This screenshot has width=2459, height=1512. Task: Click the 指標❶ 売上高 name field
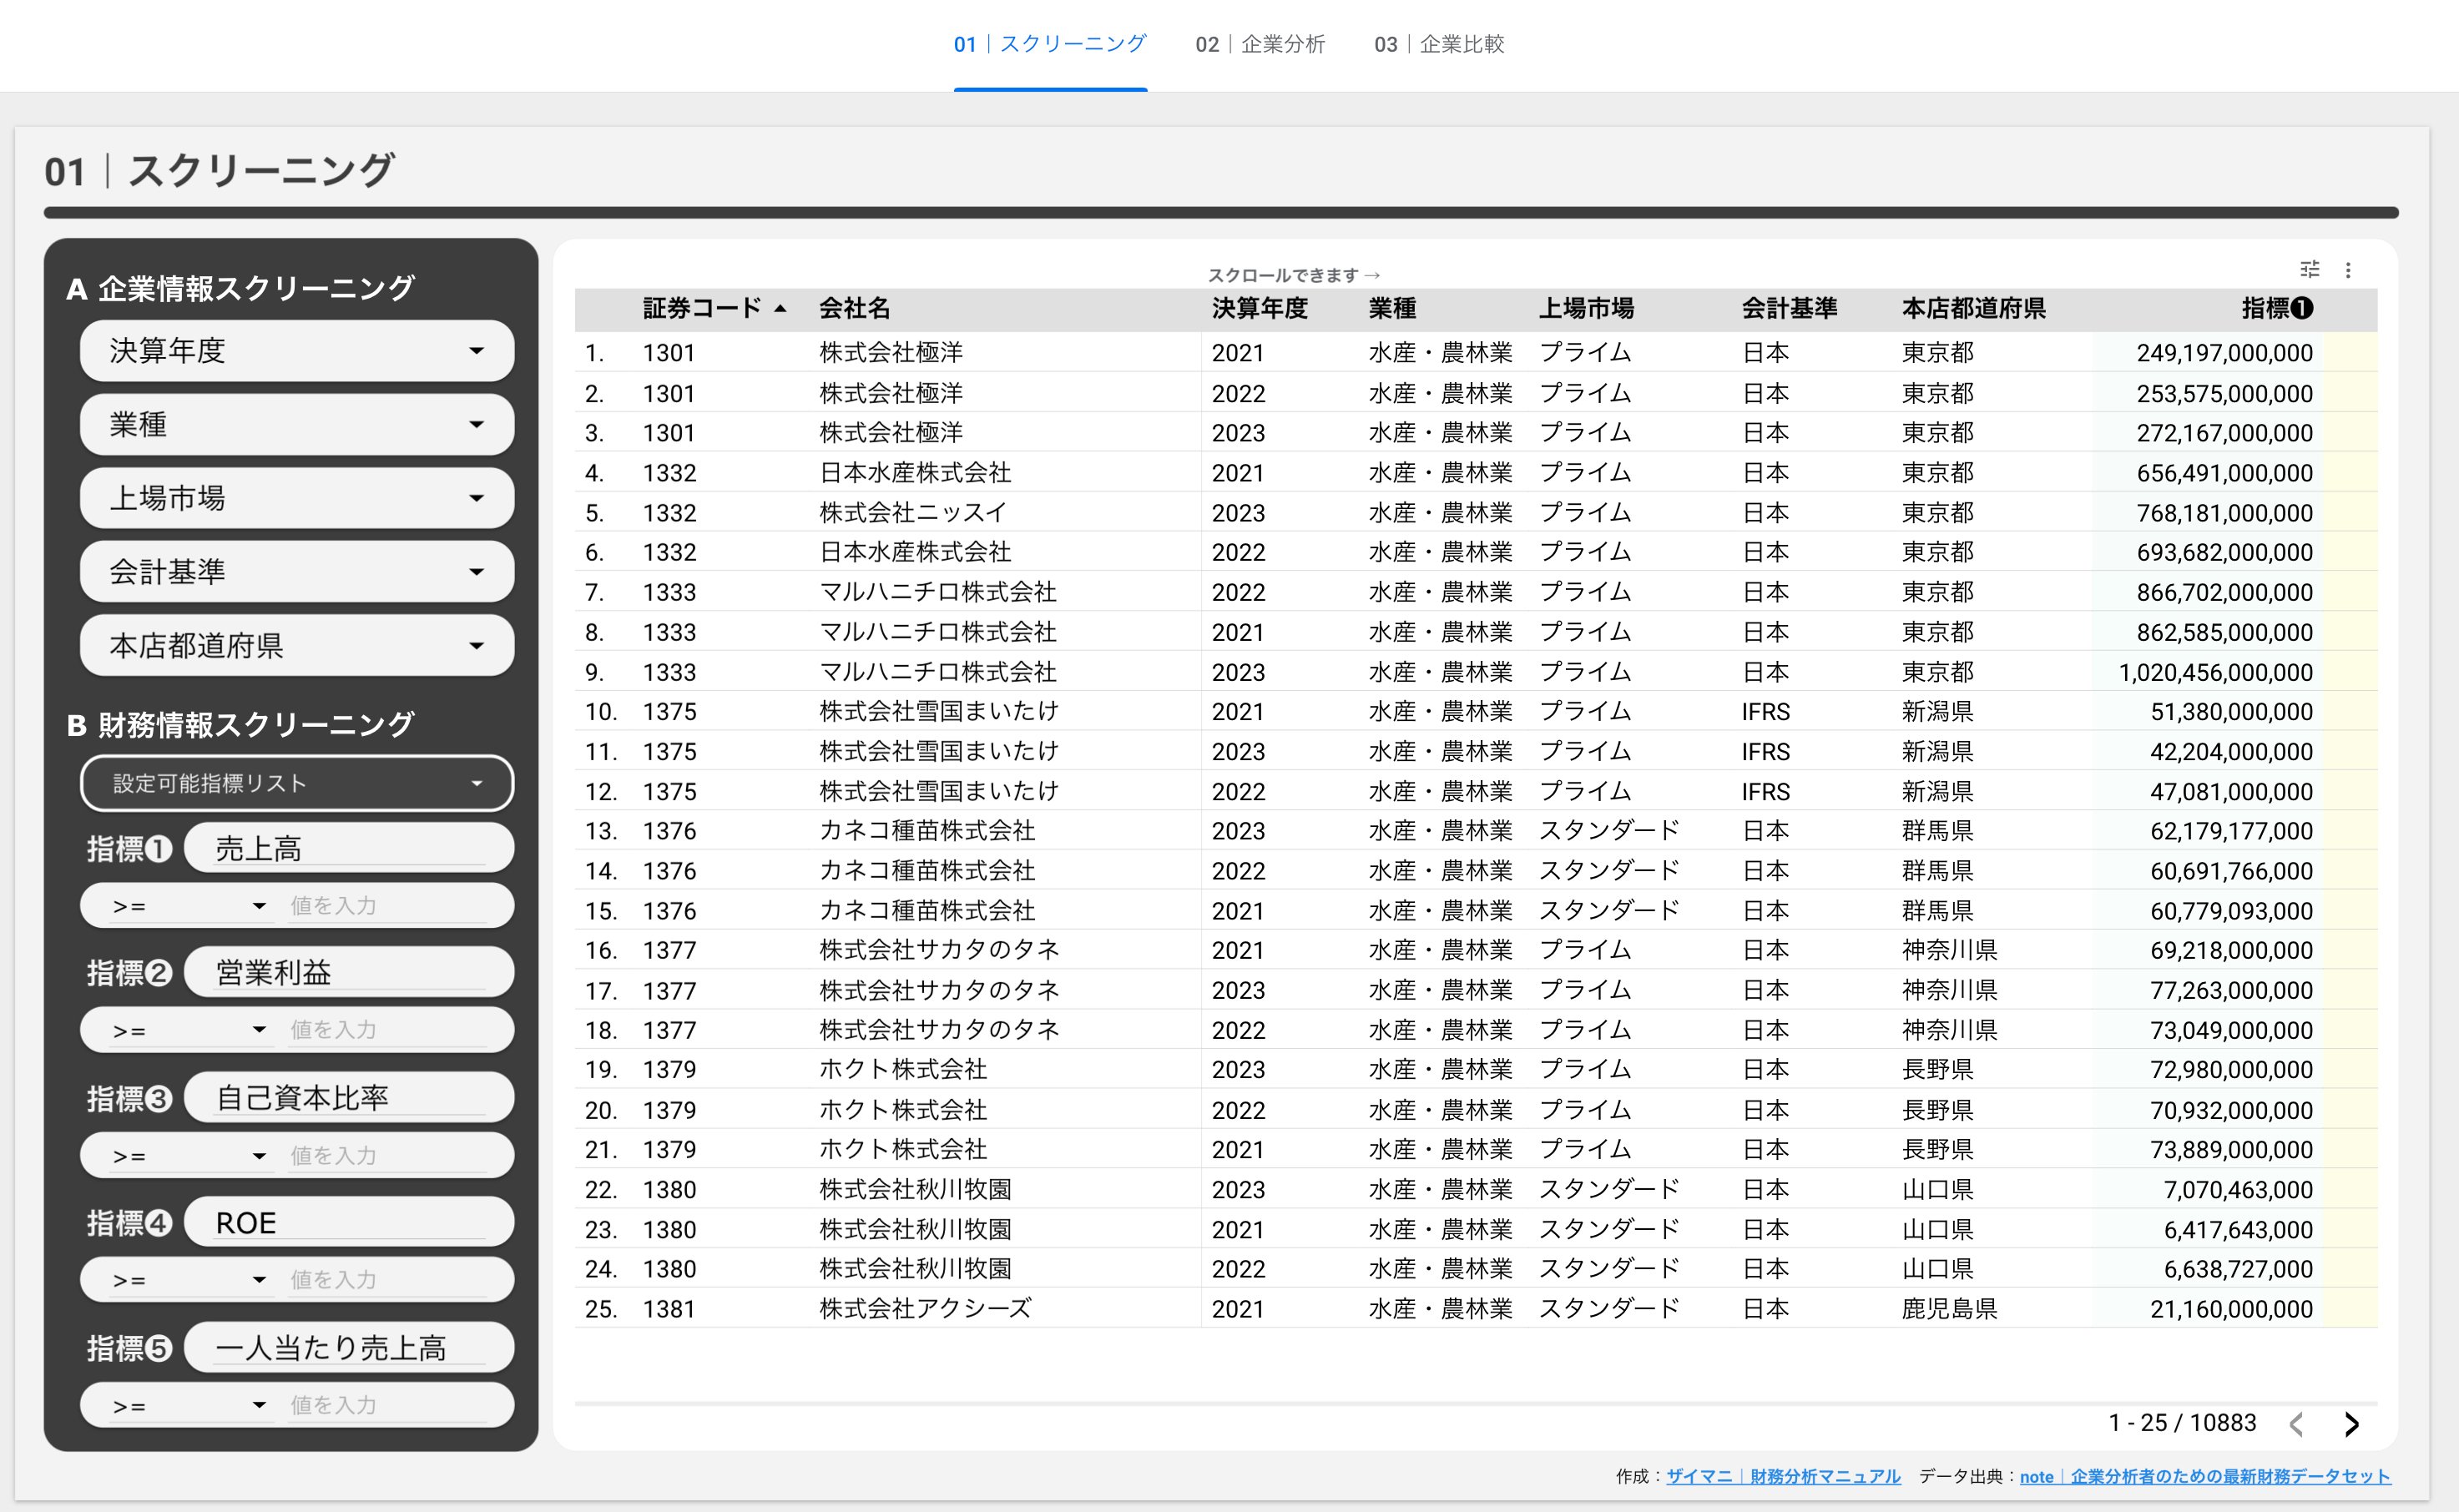[x=348, y=849]
